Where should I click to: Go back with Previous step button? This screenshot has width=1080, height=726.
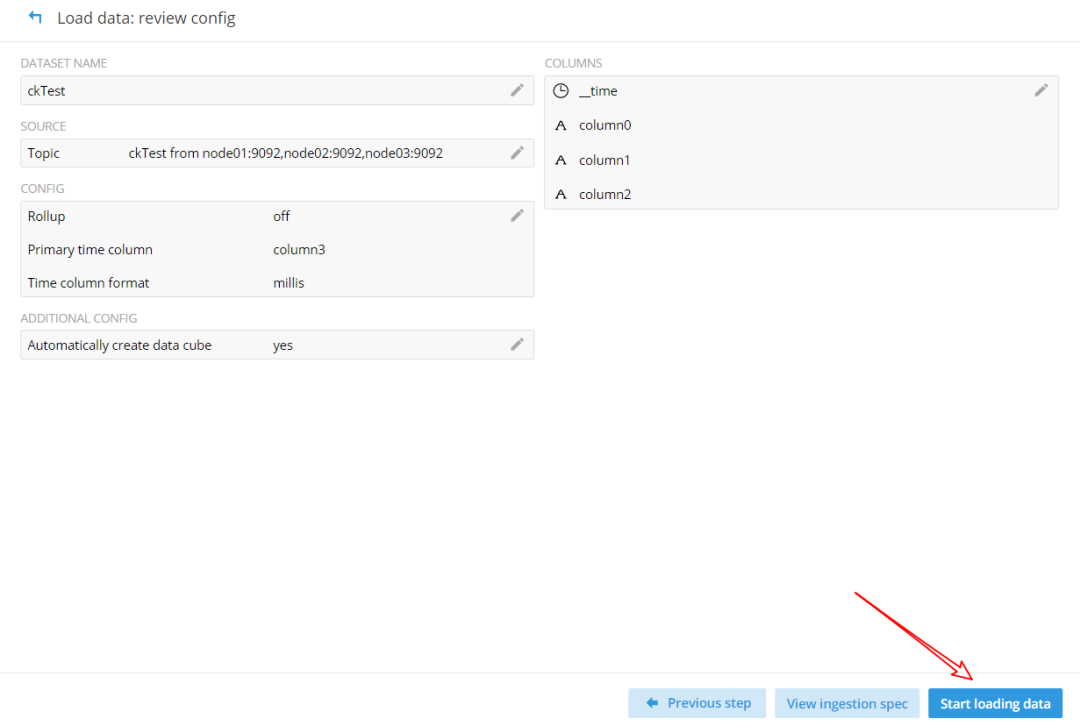[x=697, y=703]
